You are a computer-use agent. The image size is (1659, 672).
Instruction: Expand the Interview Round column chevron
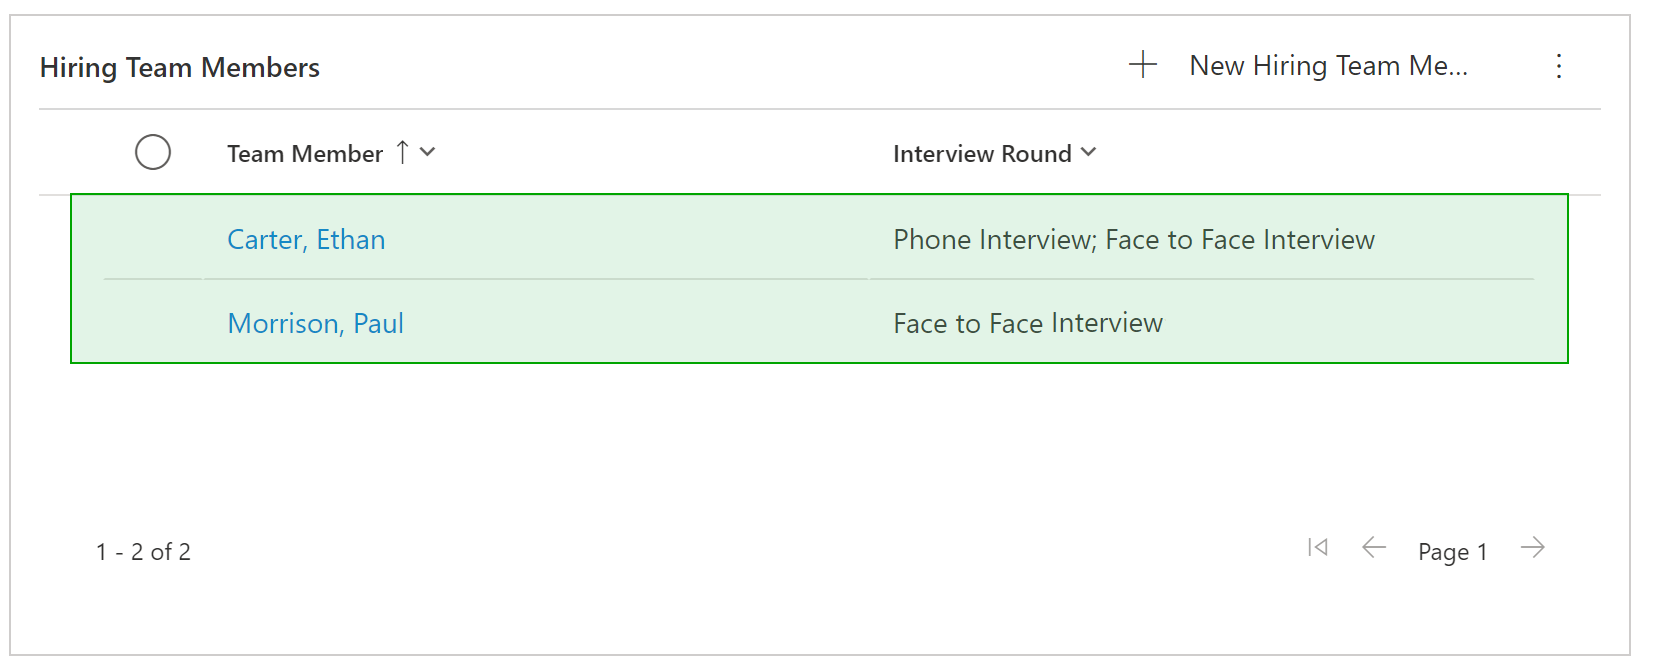(x=1089, y=152)
